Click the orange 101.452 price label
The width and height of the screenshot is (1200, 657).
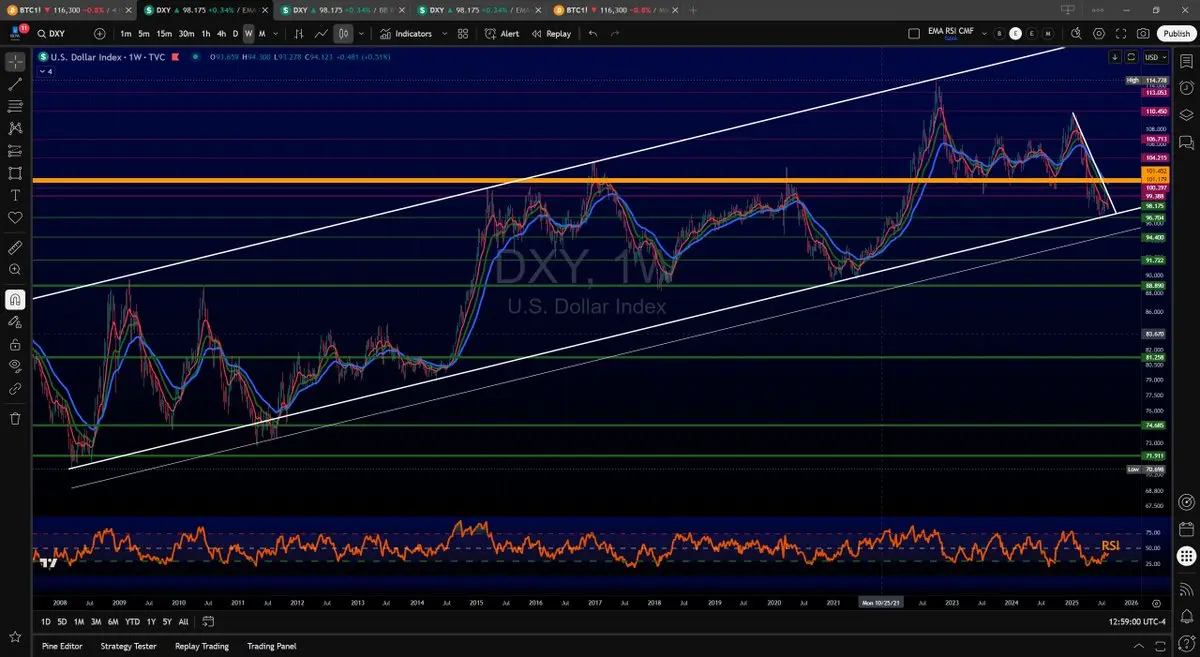pos(1155,171)
